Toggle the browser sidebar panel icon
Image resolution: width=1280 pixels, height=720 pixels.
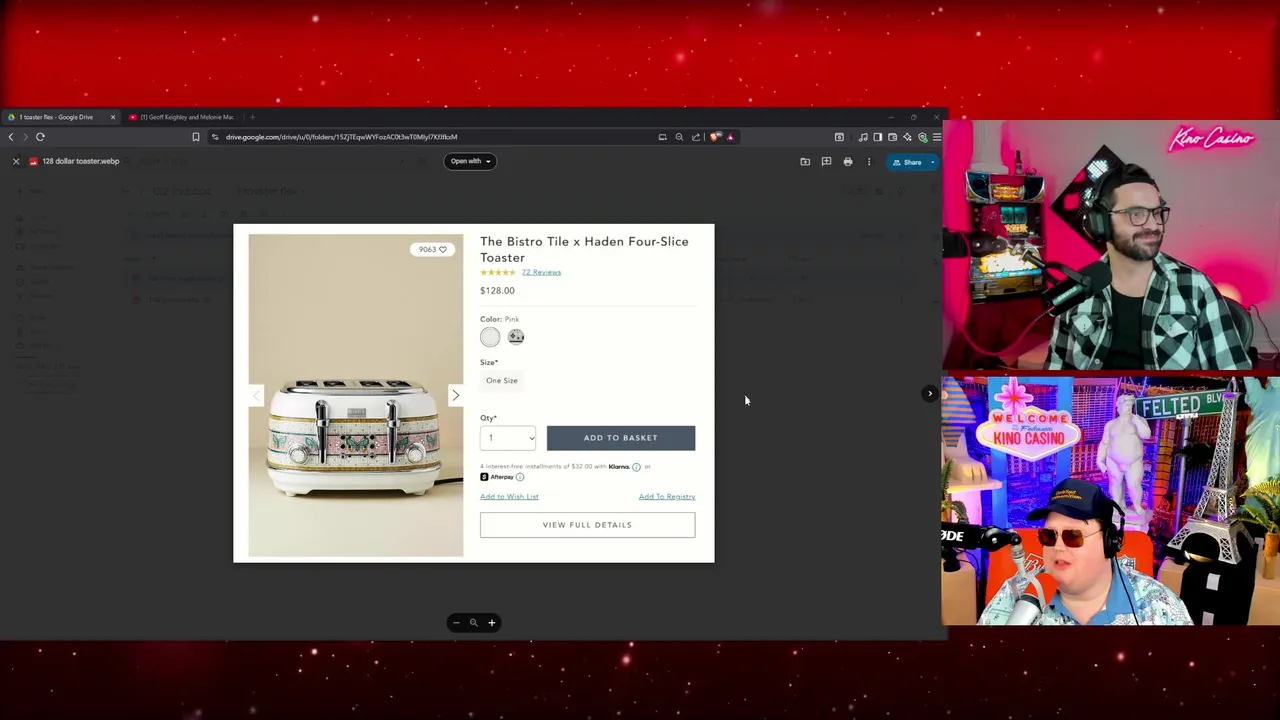click(877, 137)
